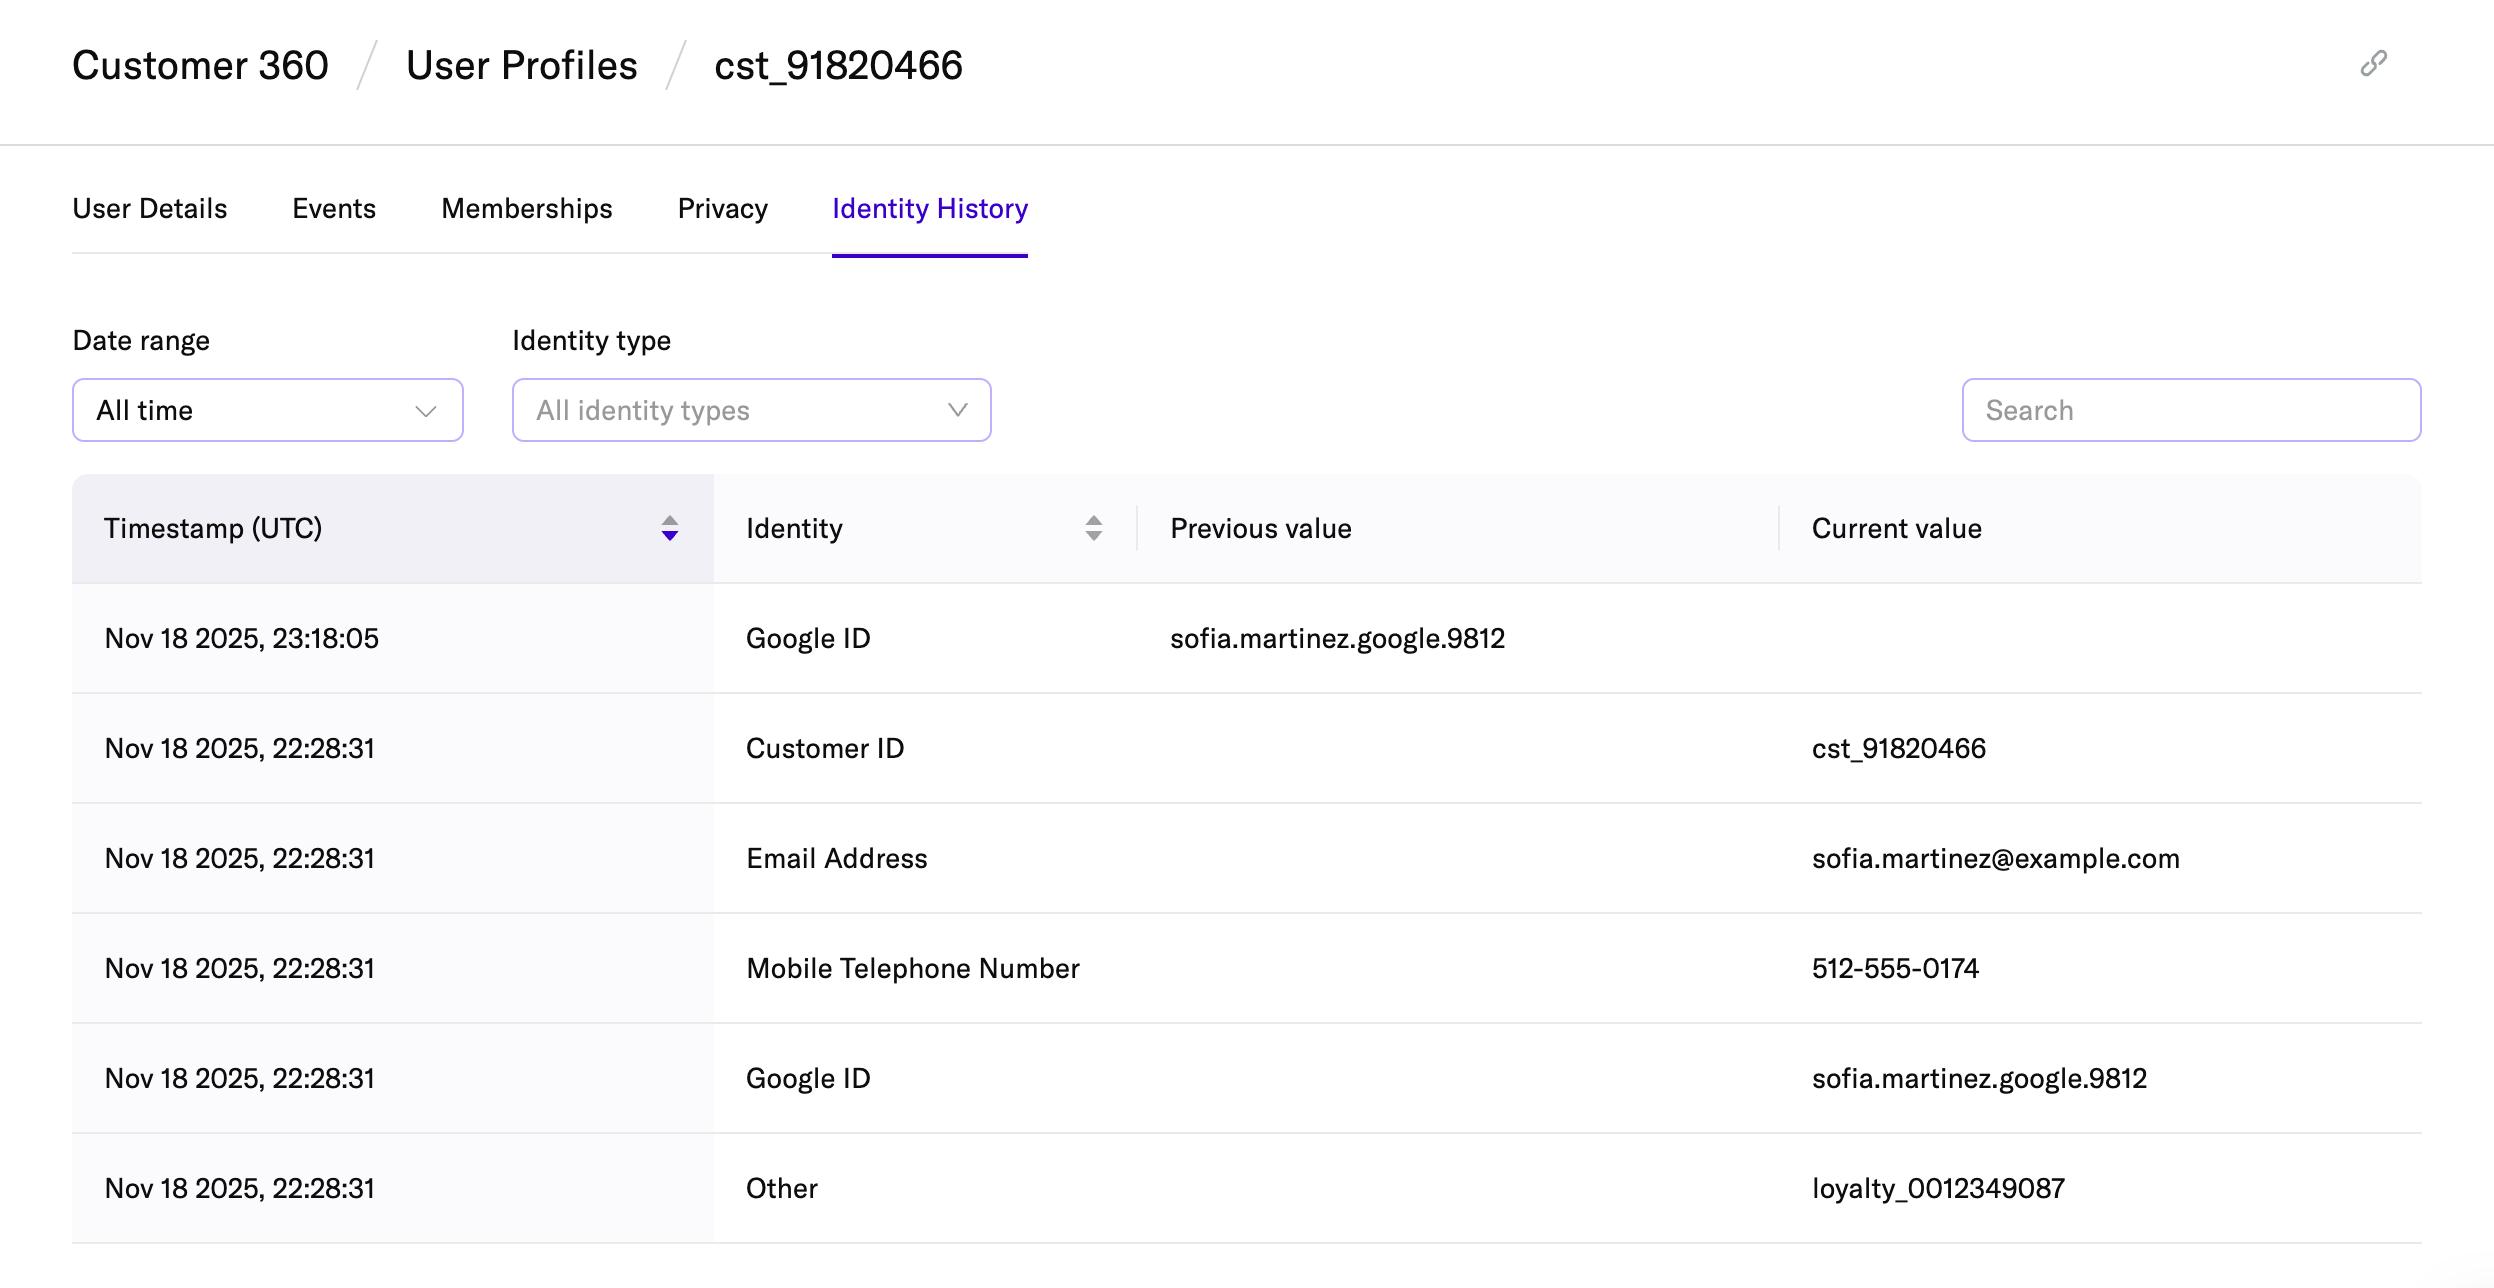
Task: Click the cst_91820466 breadcrumb title
Action: [x=838, y=66]
